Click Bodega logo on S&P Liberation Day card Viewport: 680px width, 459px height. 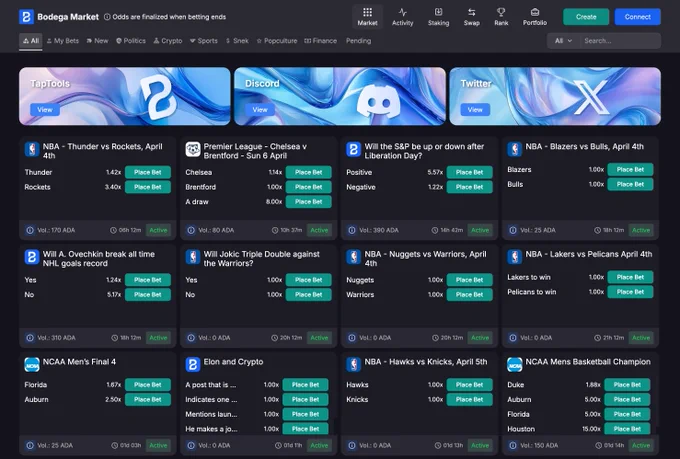click(353, 149)
